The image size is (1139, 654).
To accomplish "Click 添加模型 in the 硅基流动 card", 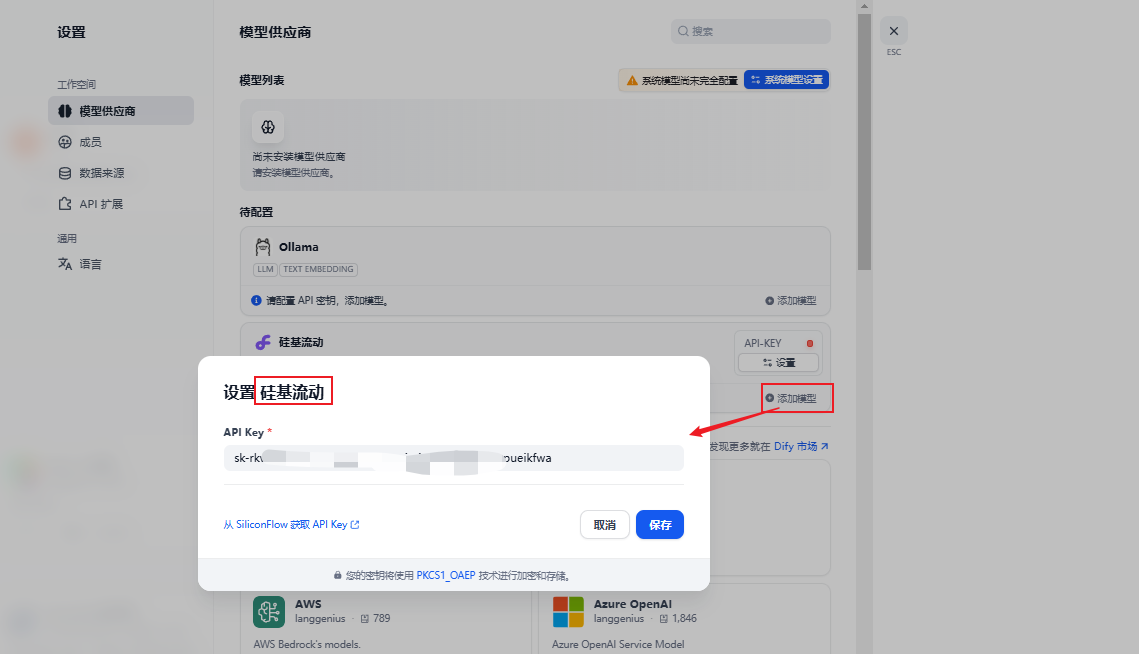I will [x=791, y=398].
